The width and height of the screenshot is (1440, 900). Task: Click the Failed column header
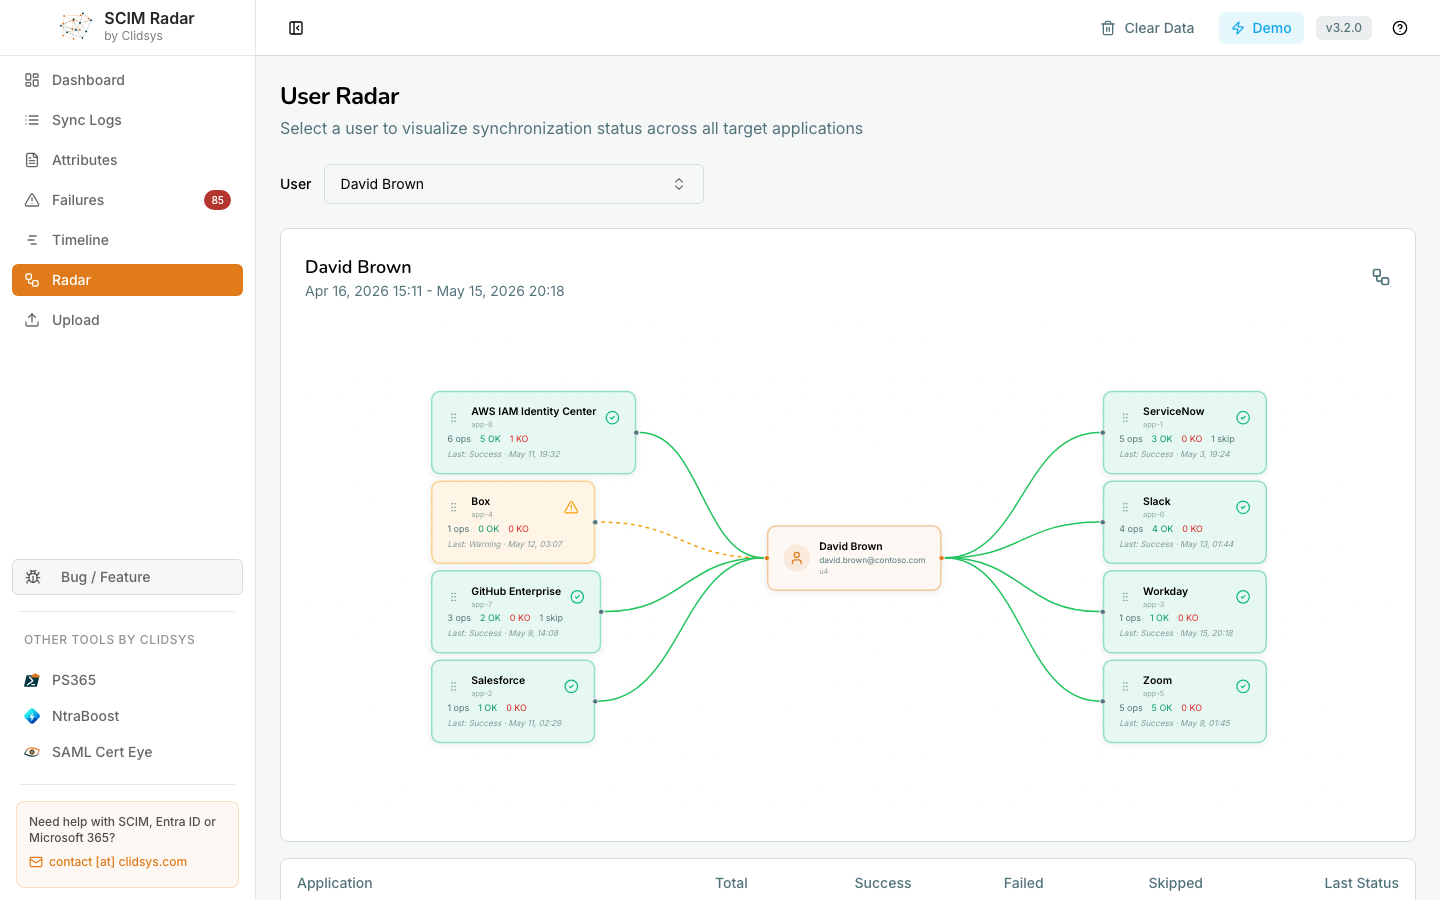click(x=1024, y=883)
